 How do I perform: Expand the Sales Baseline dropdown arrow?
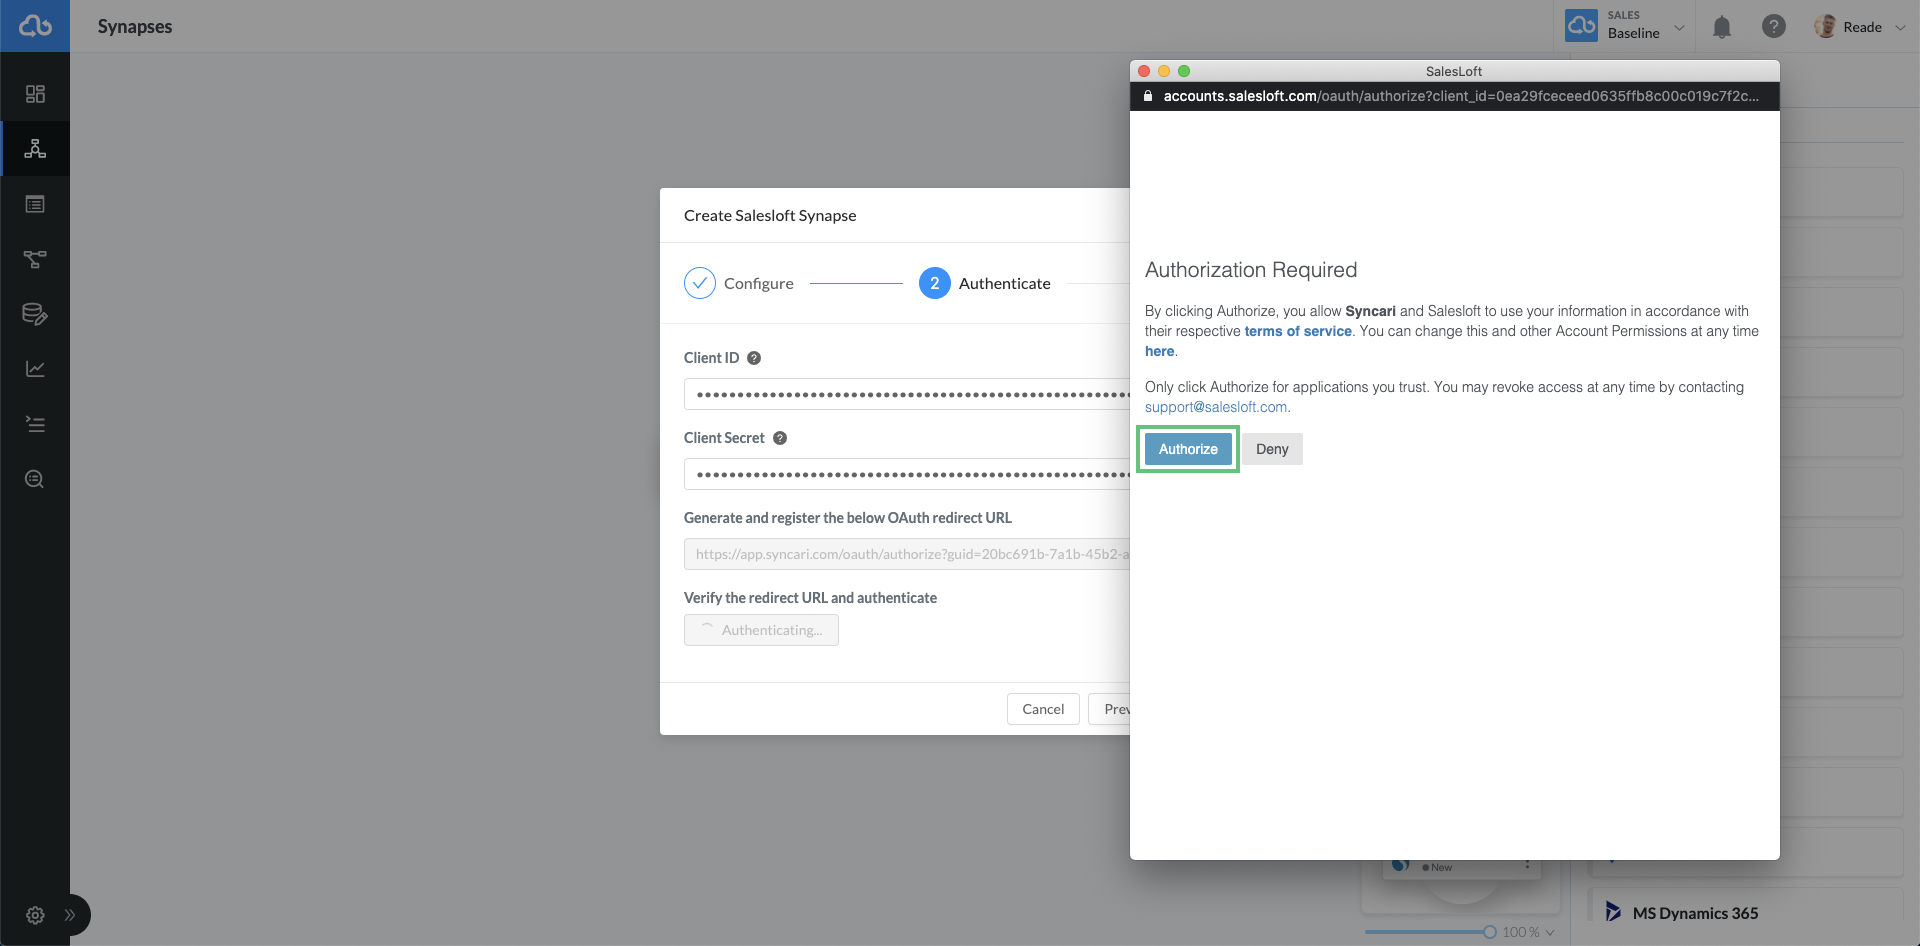1680,28
